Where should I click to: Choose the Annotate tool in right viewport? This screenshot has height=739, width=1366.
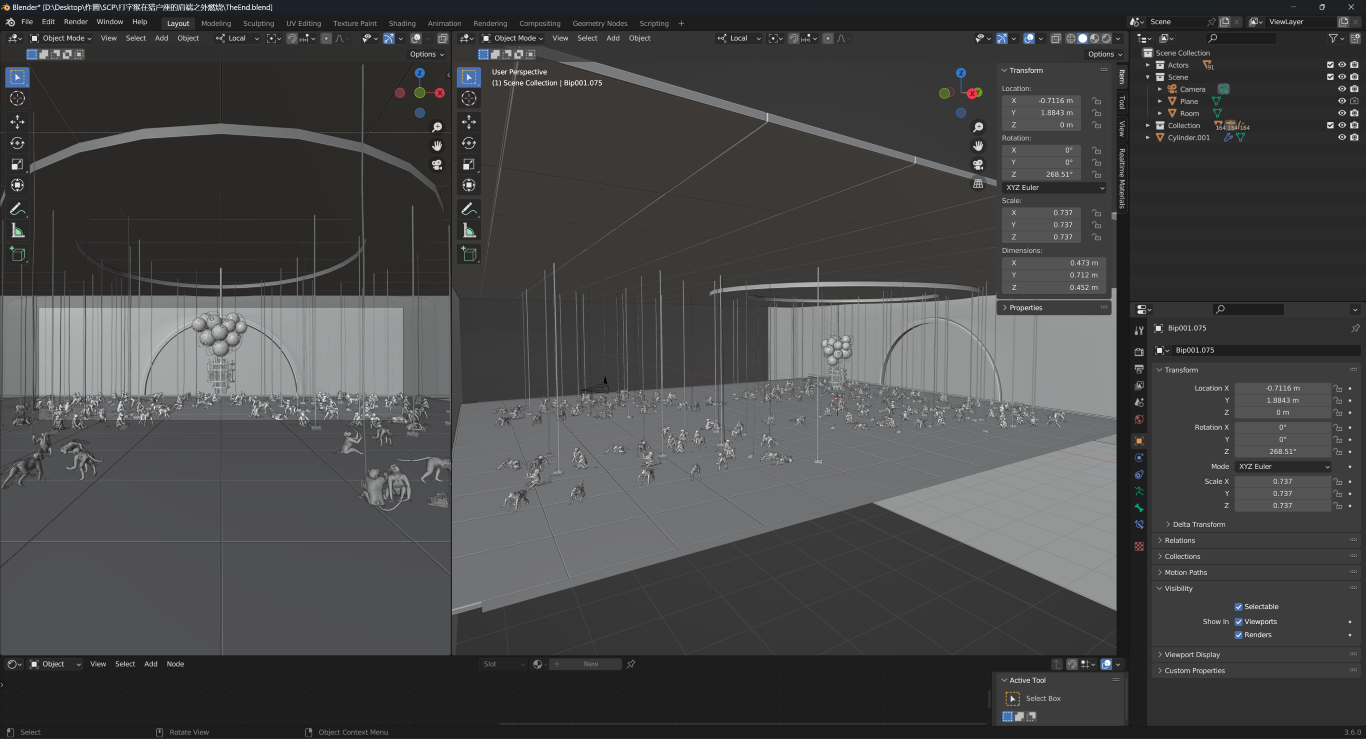click(x=469, y=209)
